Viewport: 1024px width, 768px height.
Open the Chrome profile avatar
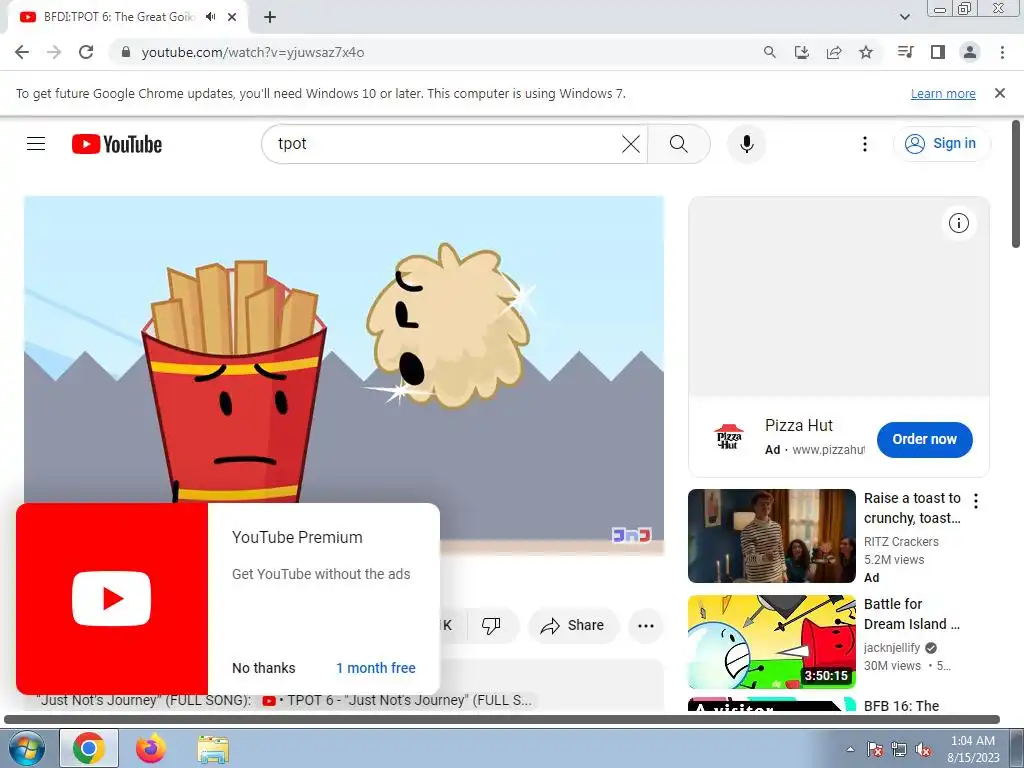click(x=970, y=52)
